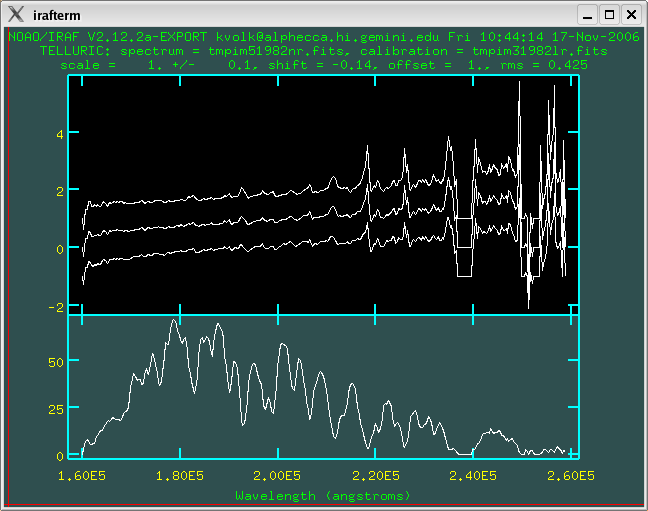Minimize the irafterm window
Image resolution: width=648 pixels, height=511 pixels.
pos(587,15)
